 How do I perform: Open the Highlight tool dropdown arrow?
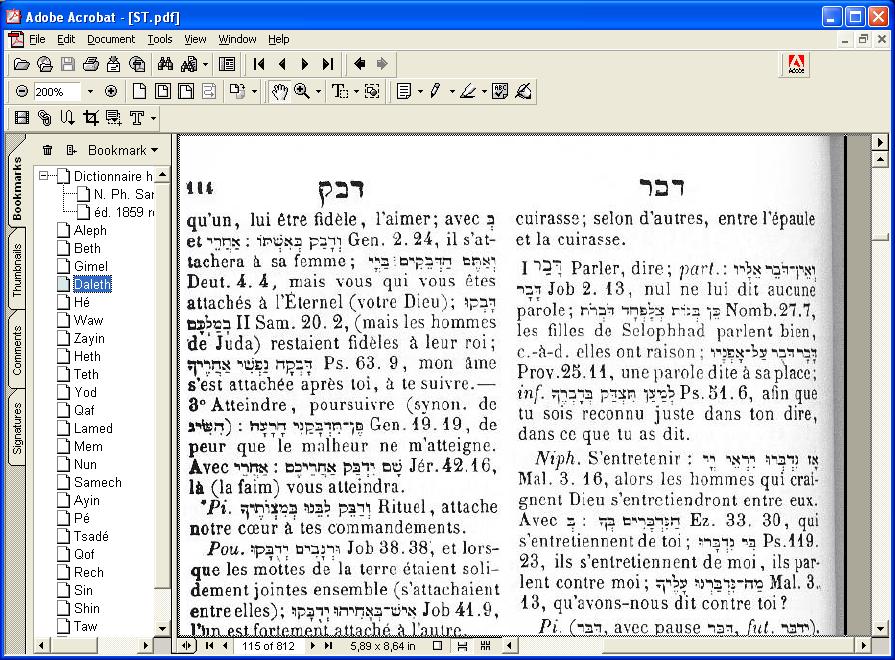pyautogui.click(x=484, y=91)
